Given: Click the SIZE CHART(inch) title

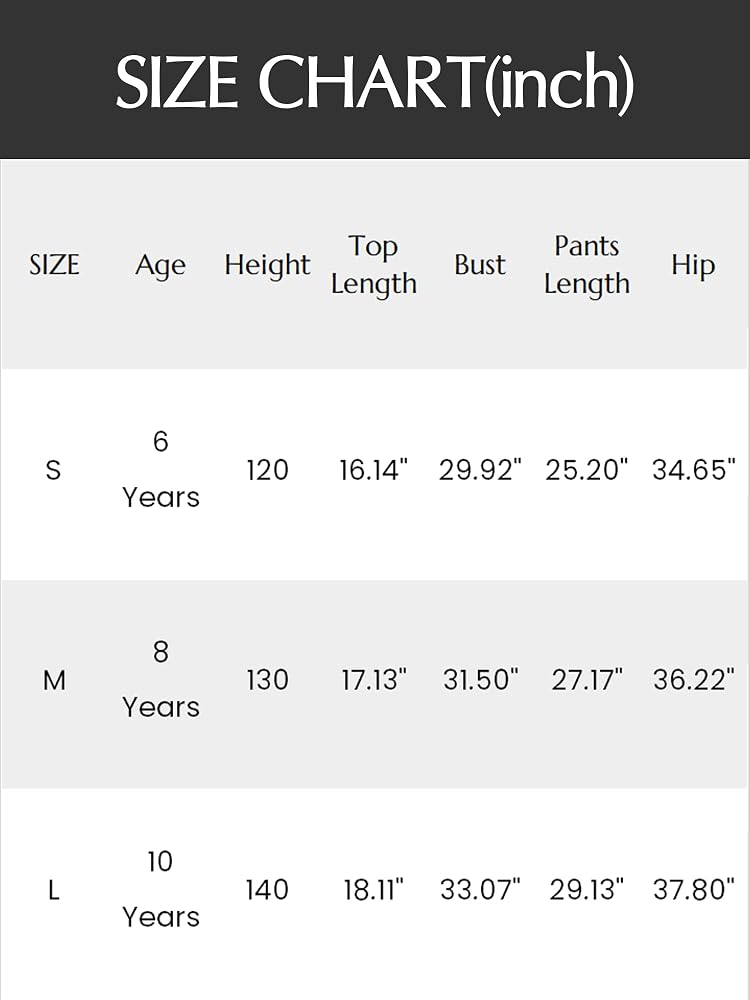Looking at the screenshot, I should pos(375,82).
